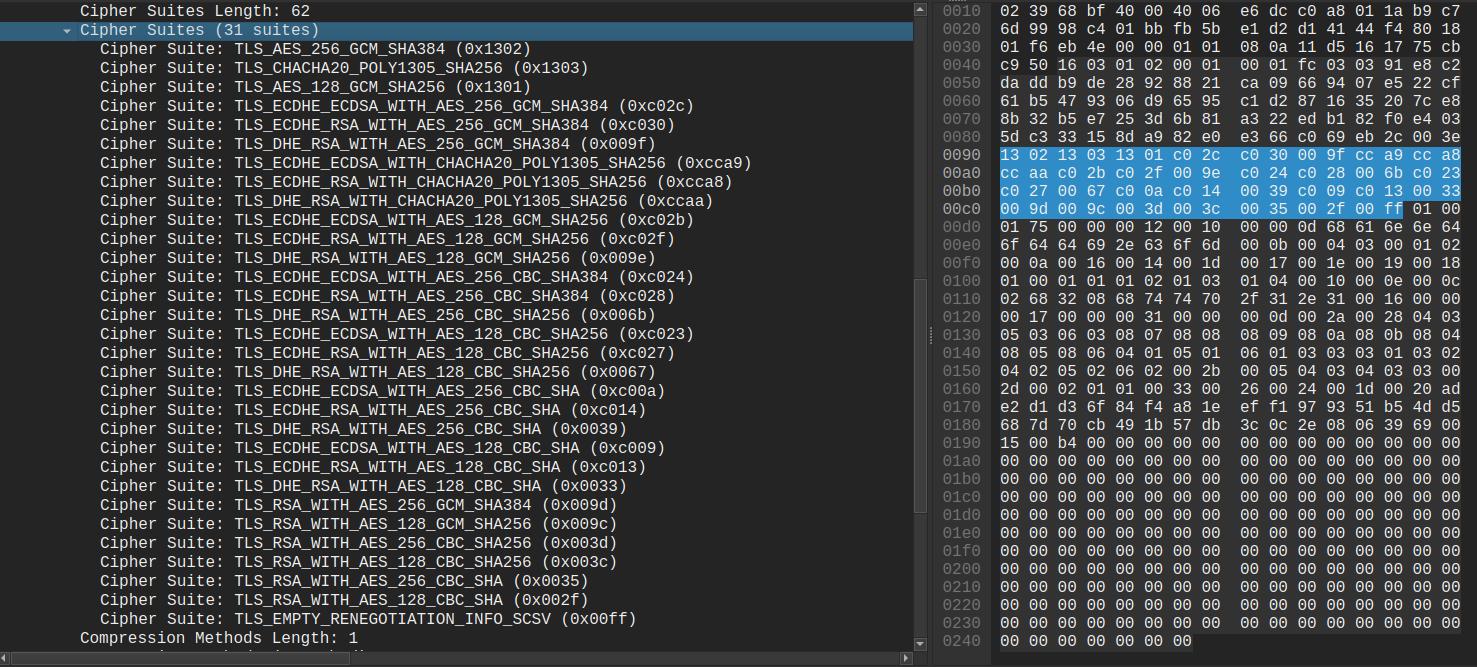Click TLS_RSA_WITH_AES_128_CBC_SHA256 (0x003c) entry
This screenshot has width=1477, height=667.
(456, 562)
